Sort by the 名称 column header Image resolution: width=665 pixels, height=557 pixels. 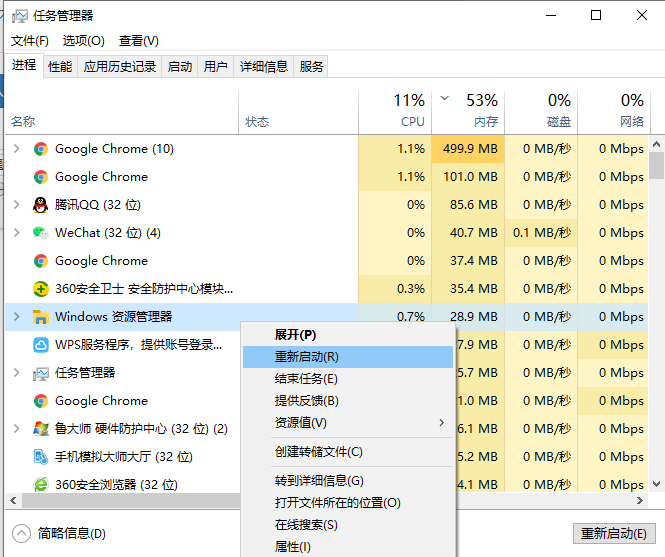click(122, 112)
